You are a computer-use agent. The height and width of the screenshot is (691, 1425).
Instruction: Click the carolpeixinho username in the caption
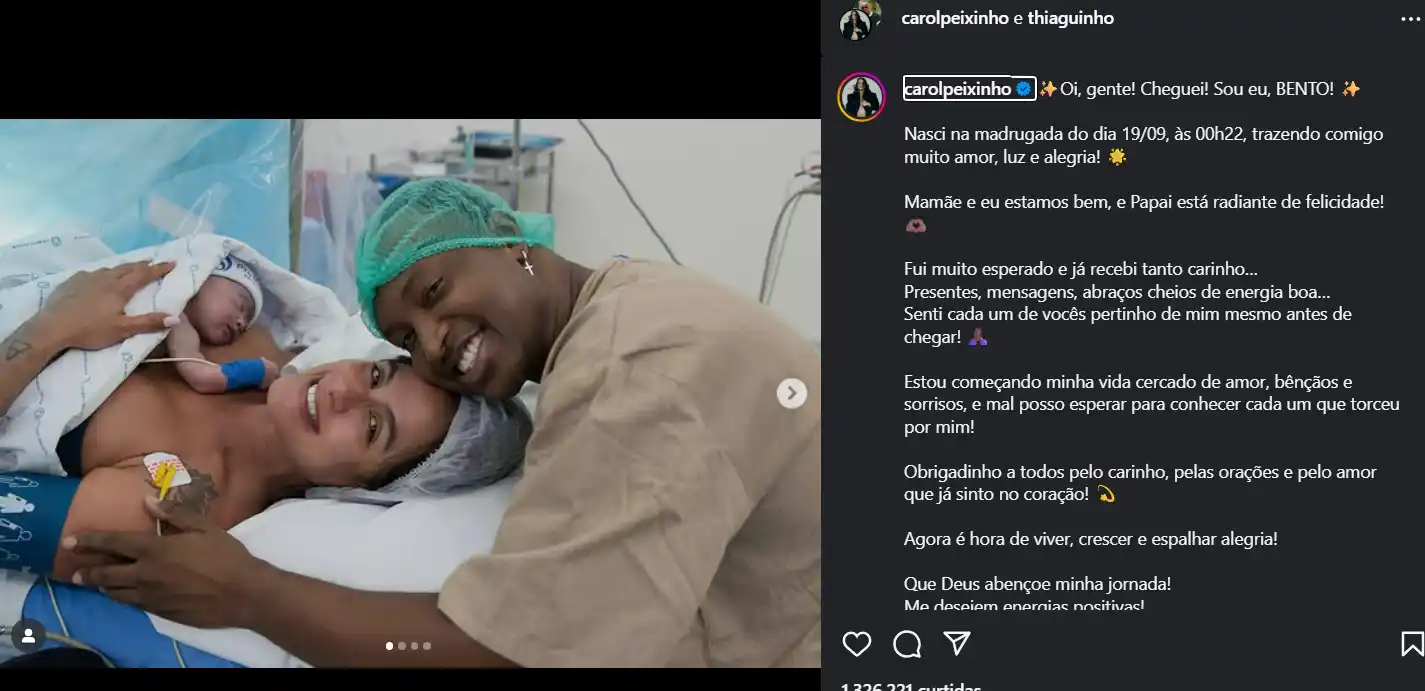[957, 89]
